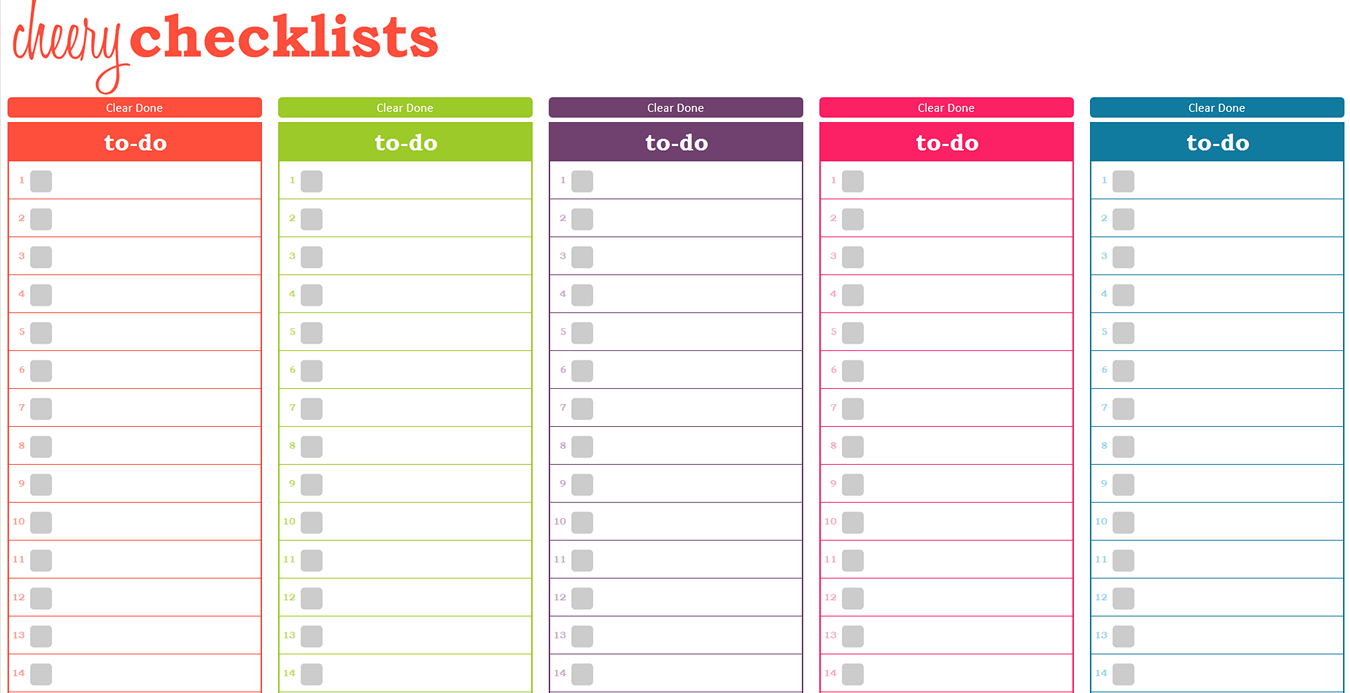The image size is (1350, 693).
Task: Click the text field of orange item 4
Action: 156,295
